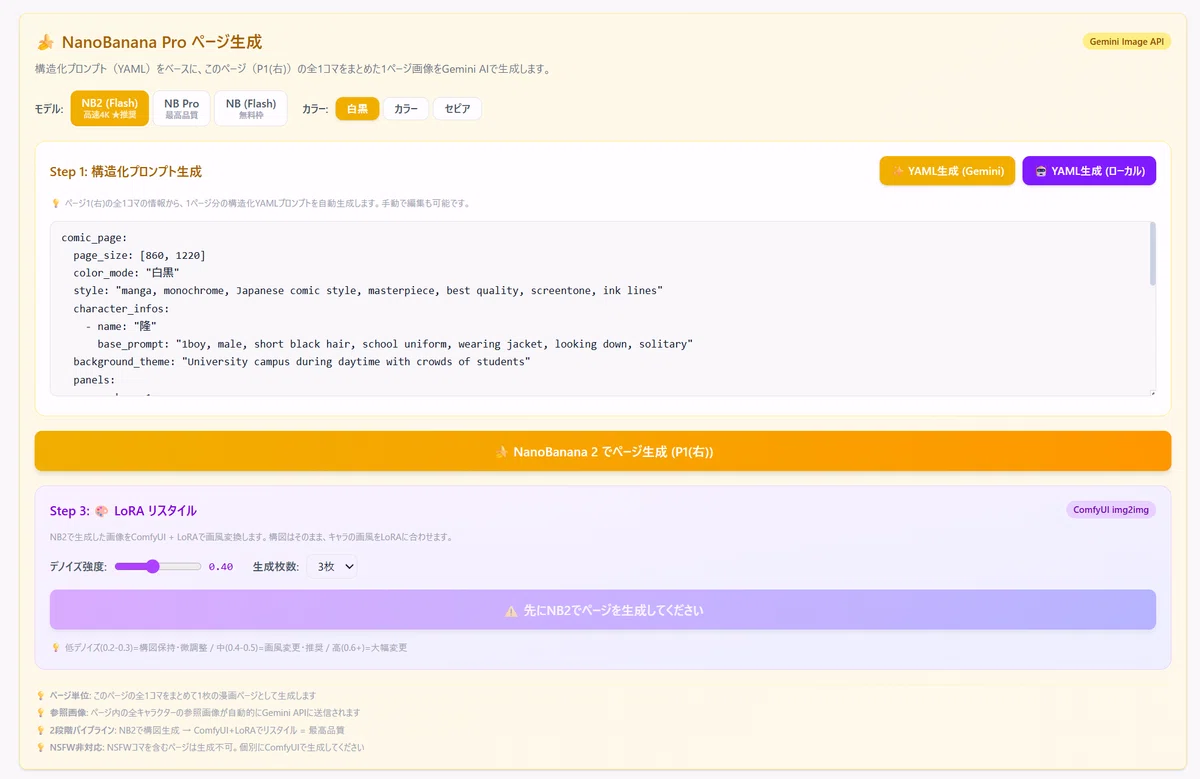The image size is (1200, 779).
Task: Select the NB (Flash) 無料枠 model
Action: (251, 108)
